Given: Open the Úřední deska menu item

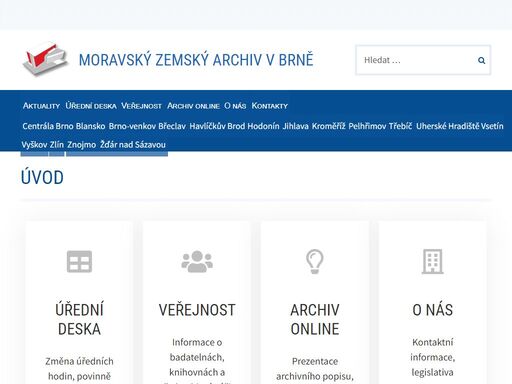Looking at the screenshot, I should pyautogui.click(x=91, y=106).
